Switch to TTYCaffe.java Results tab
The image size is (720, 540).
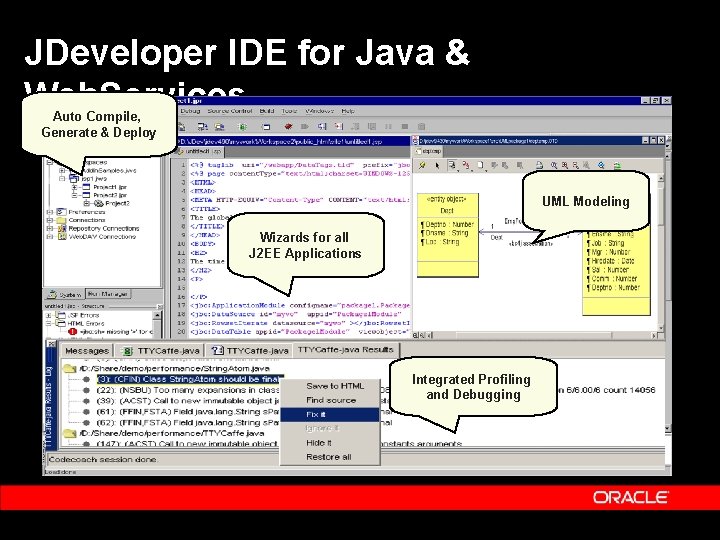pyautogui.click(x=346, y=350)
